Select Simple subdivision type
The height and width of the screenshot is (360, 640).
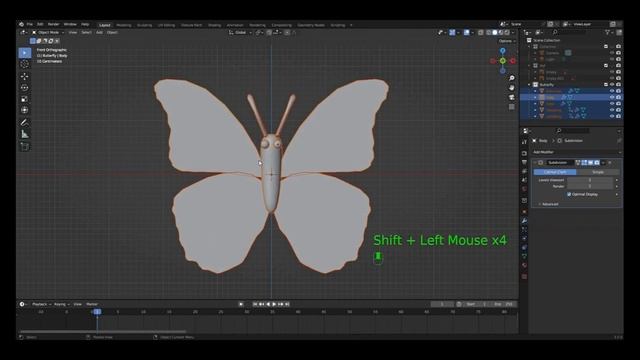[x=598, y=172]
